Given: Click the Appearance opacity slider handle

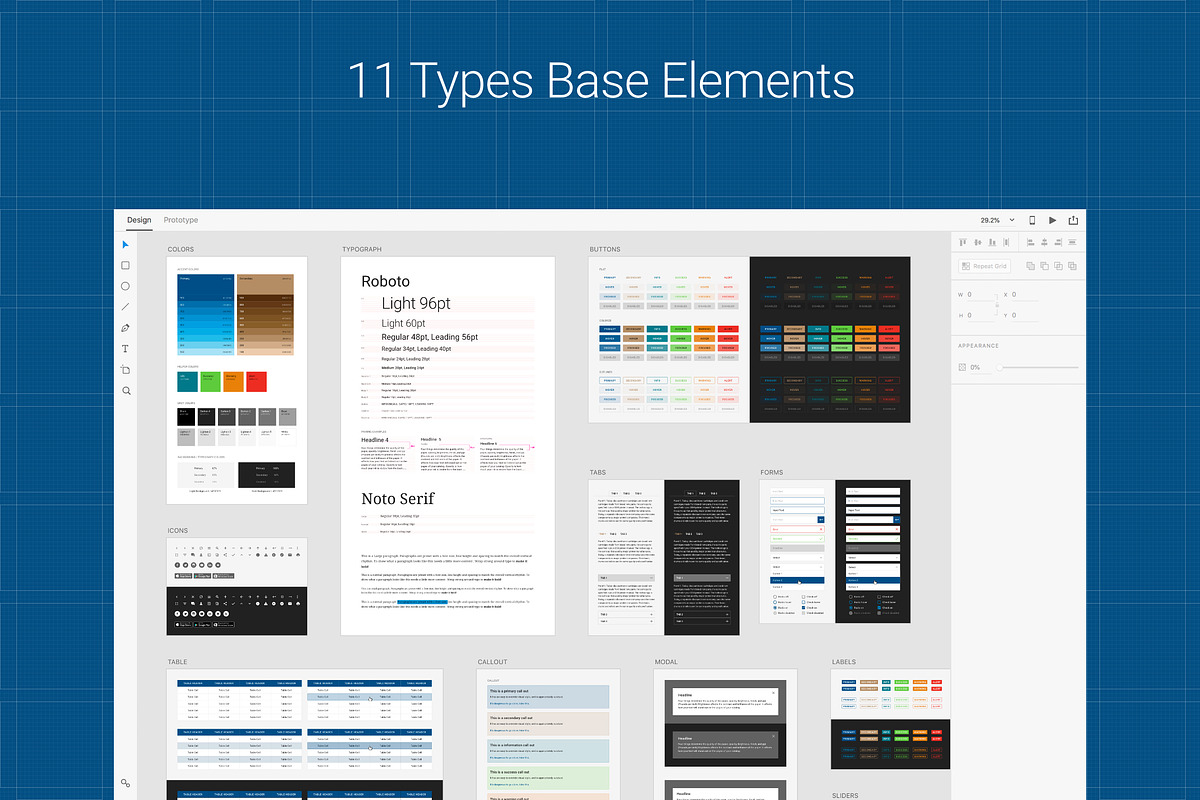Looking at the screenshot, I should (x=998, y=367).
